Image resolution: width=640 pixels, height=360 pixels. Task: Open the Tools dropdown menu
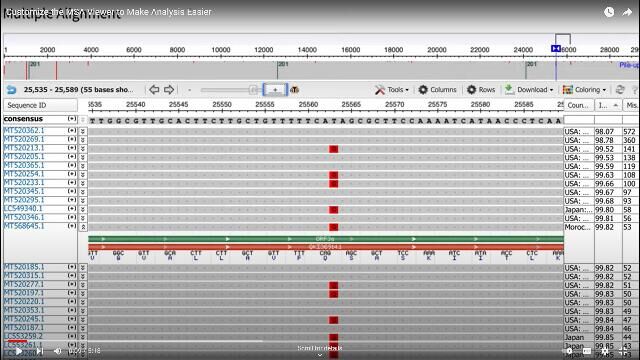click(x=392, y=89)
